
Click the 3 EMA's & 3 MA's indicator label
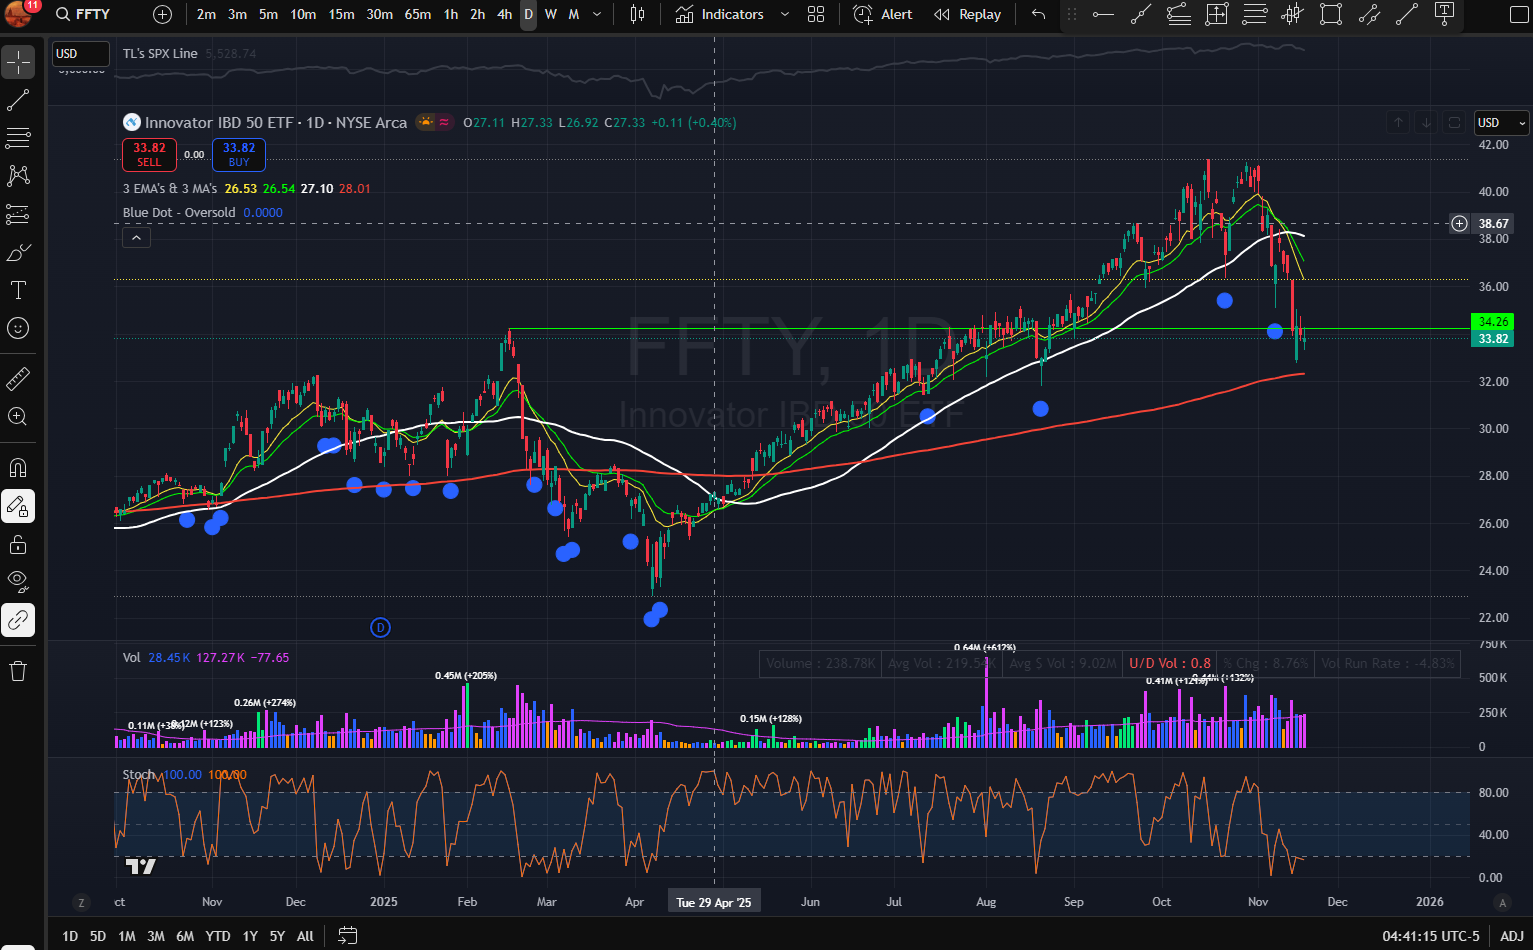point(170,188)
